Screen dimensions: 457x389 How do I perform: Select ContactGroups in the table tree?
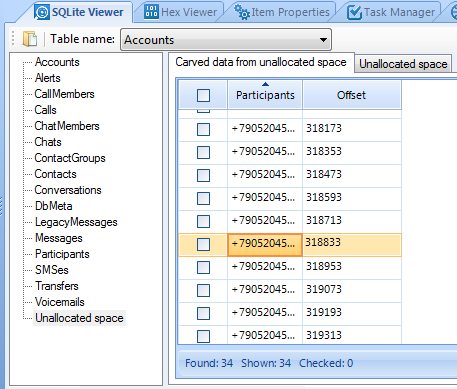70,158
